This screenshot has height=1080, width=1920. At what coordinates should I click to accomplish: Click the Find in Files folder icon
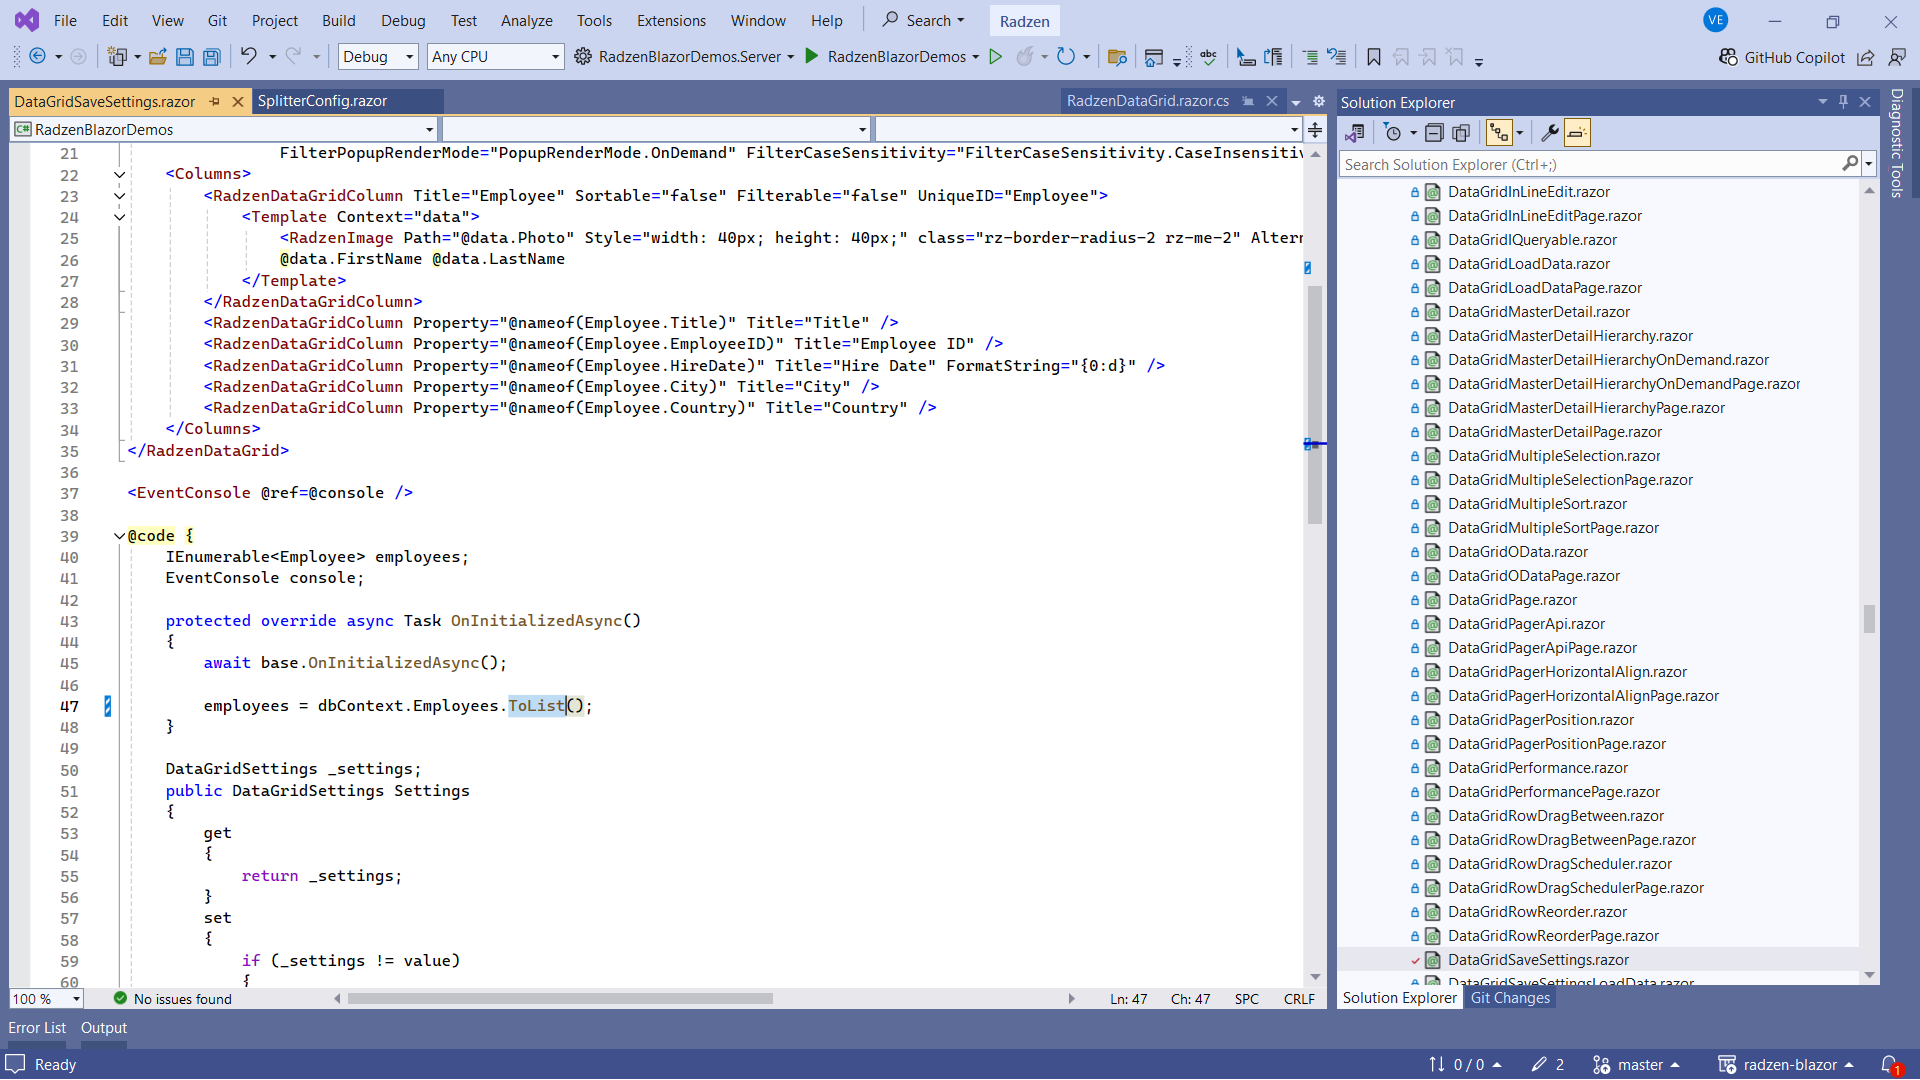tap(1117, 57)
